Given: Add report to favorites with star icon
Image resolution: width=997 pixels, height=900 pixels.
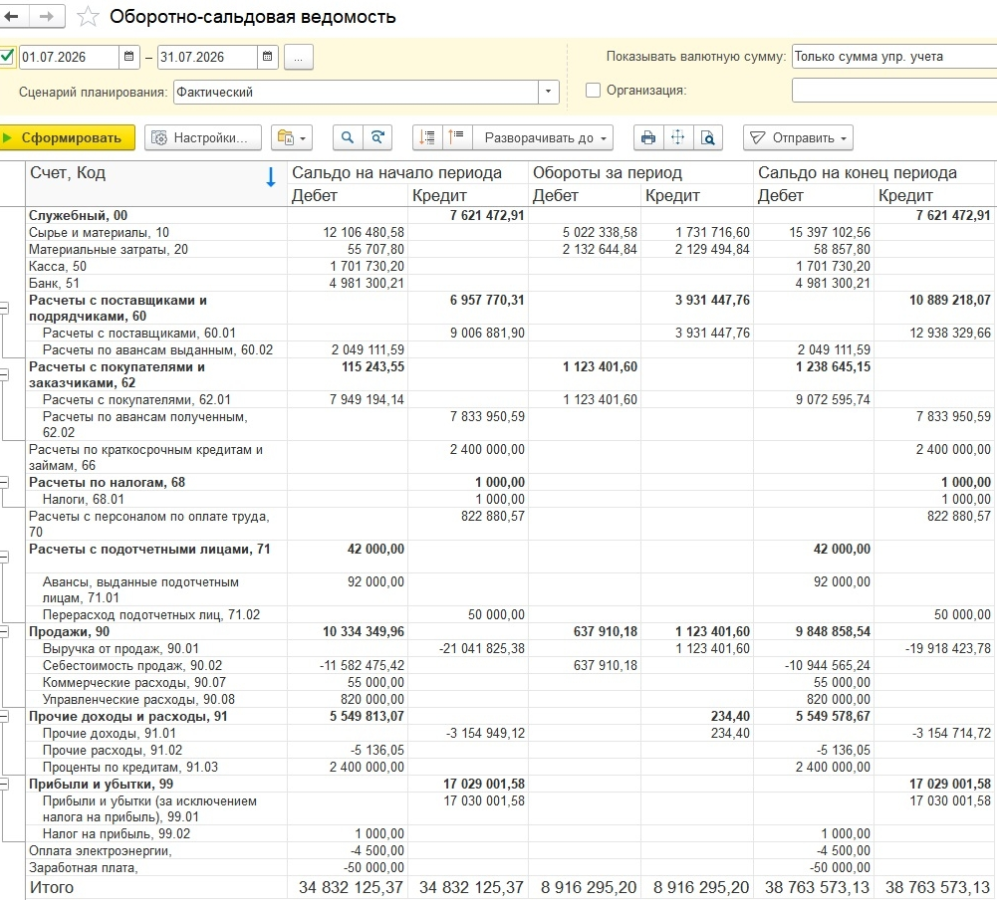Looking at the screenshot, I should [88, 17].
